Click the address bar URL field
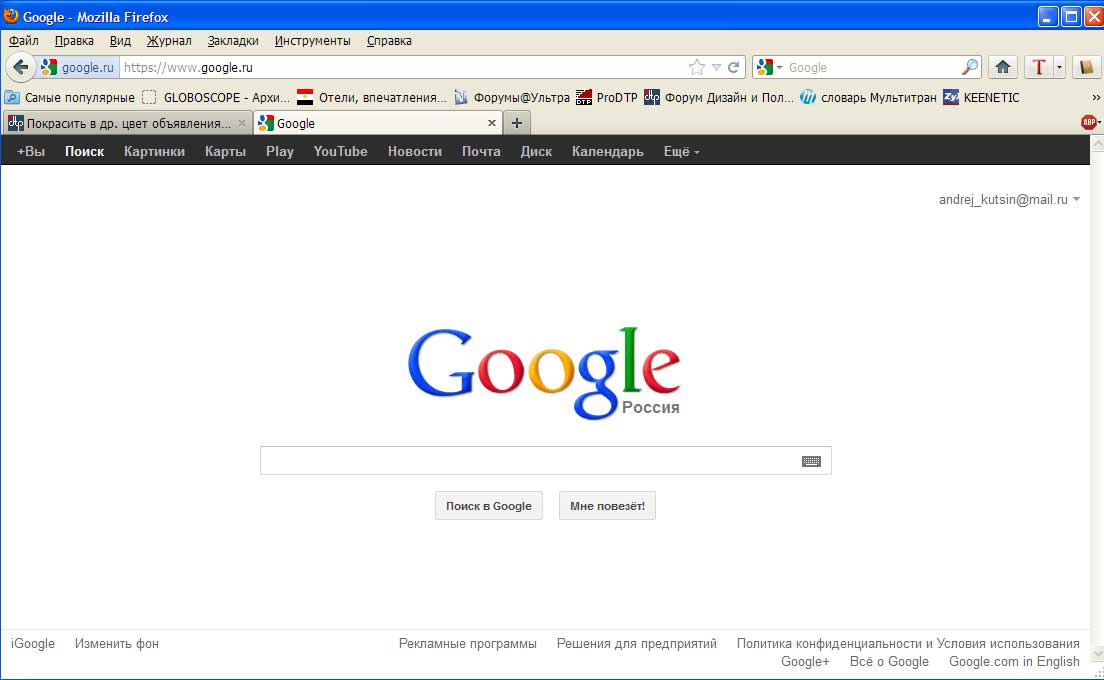Image resolution: width=1104 pixels, height=680 pixels. [x=403, y=68]
